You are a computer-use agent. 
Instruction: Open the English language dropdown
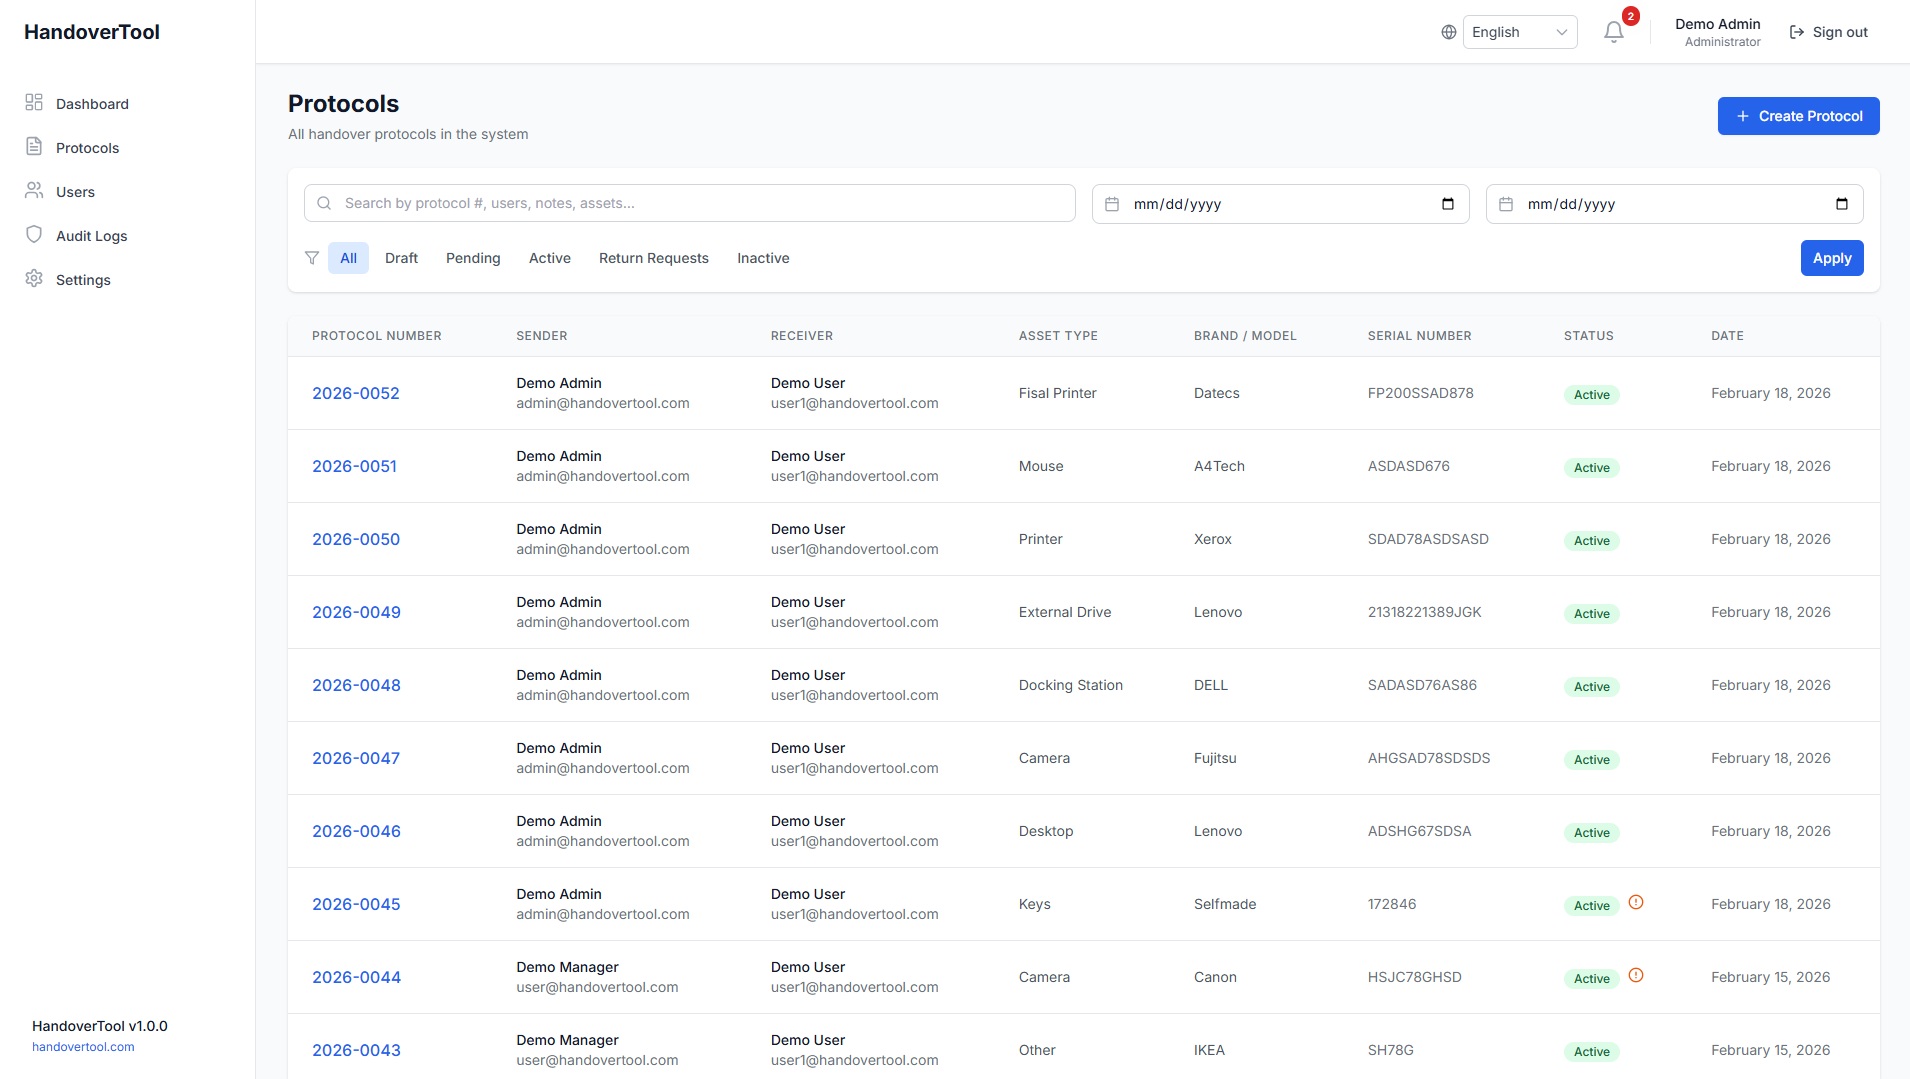coord(1520,32)
